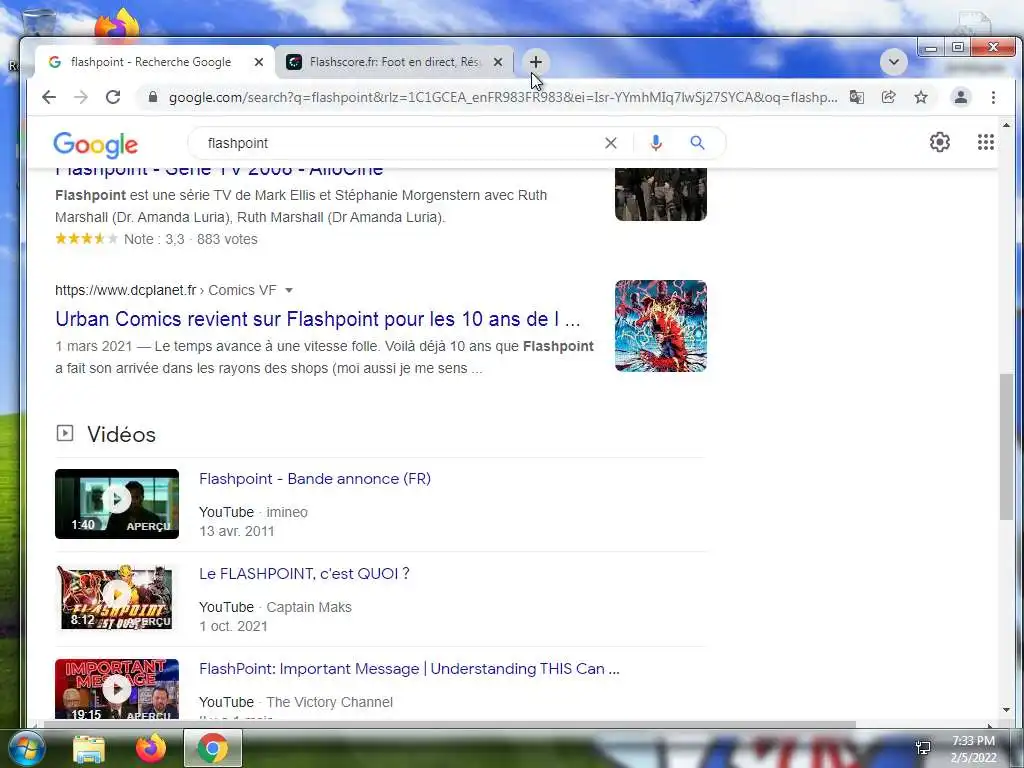
Task: Click the https://www.dcplanet.fr breadcrumb text
Action: click(x=125, y=290)
